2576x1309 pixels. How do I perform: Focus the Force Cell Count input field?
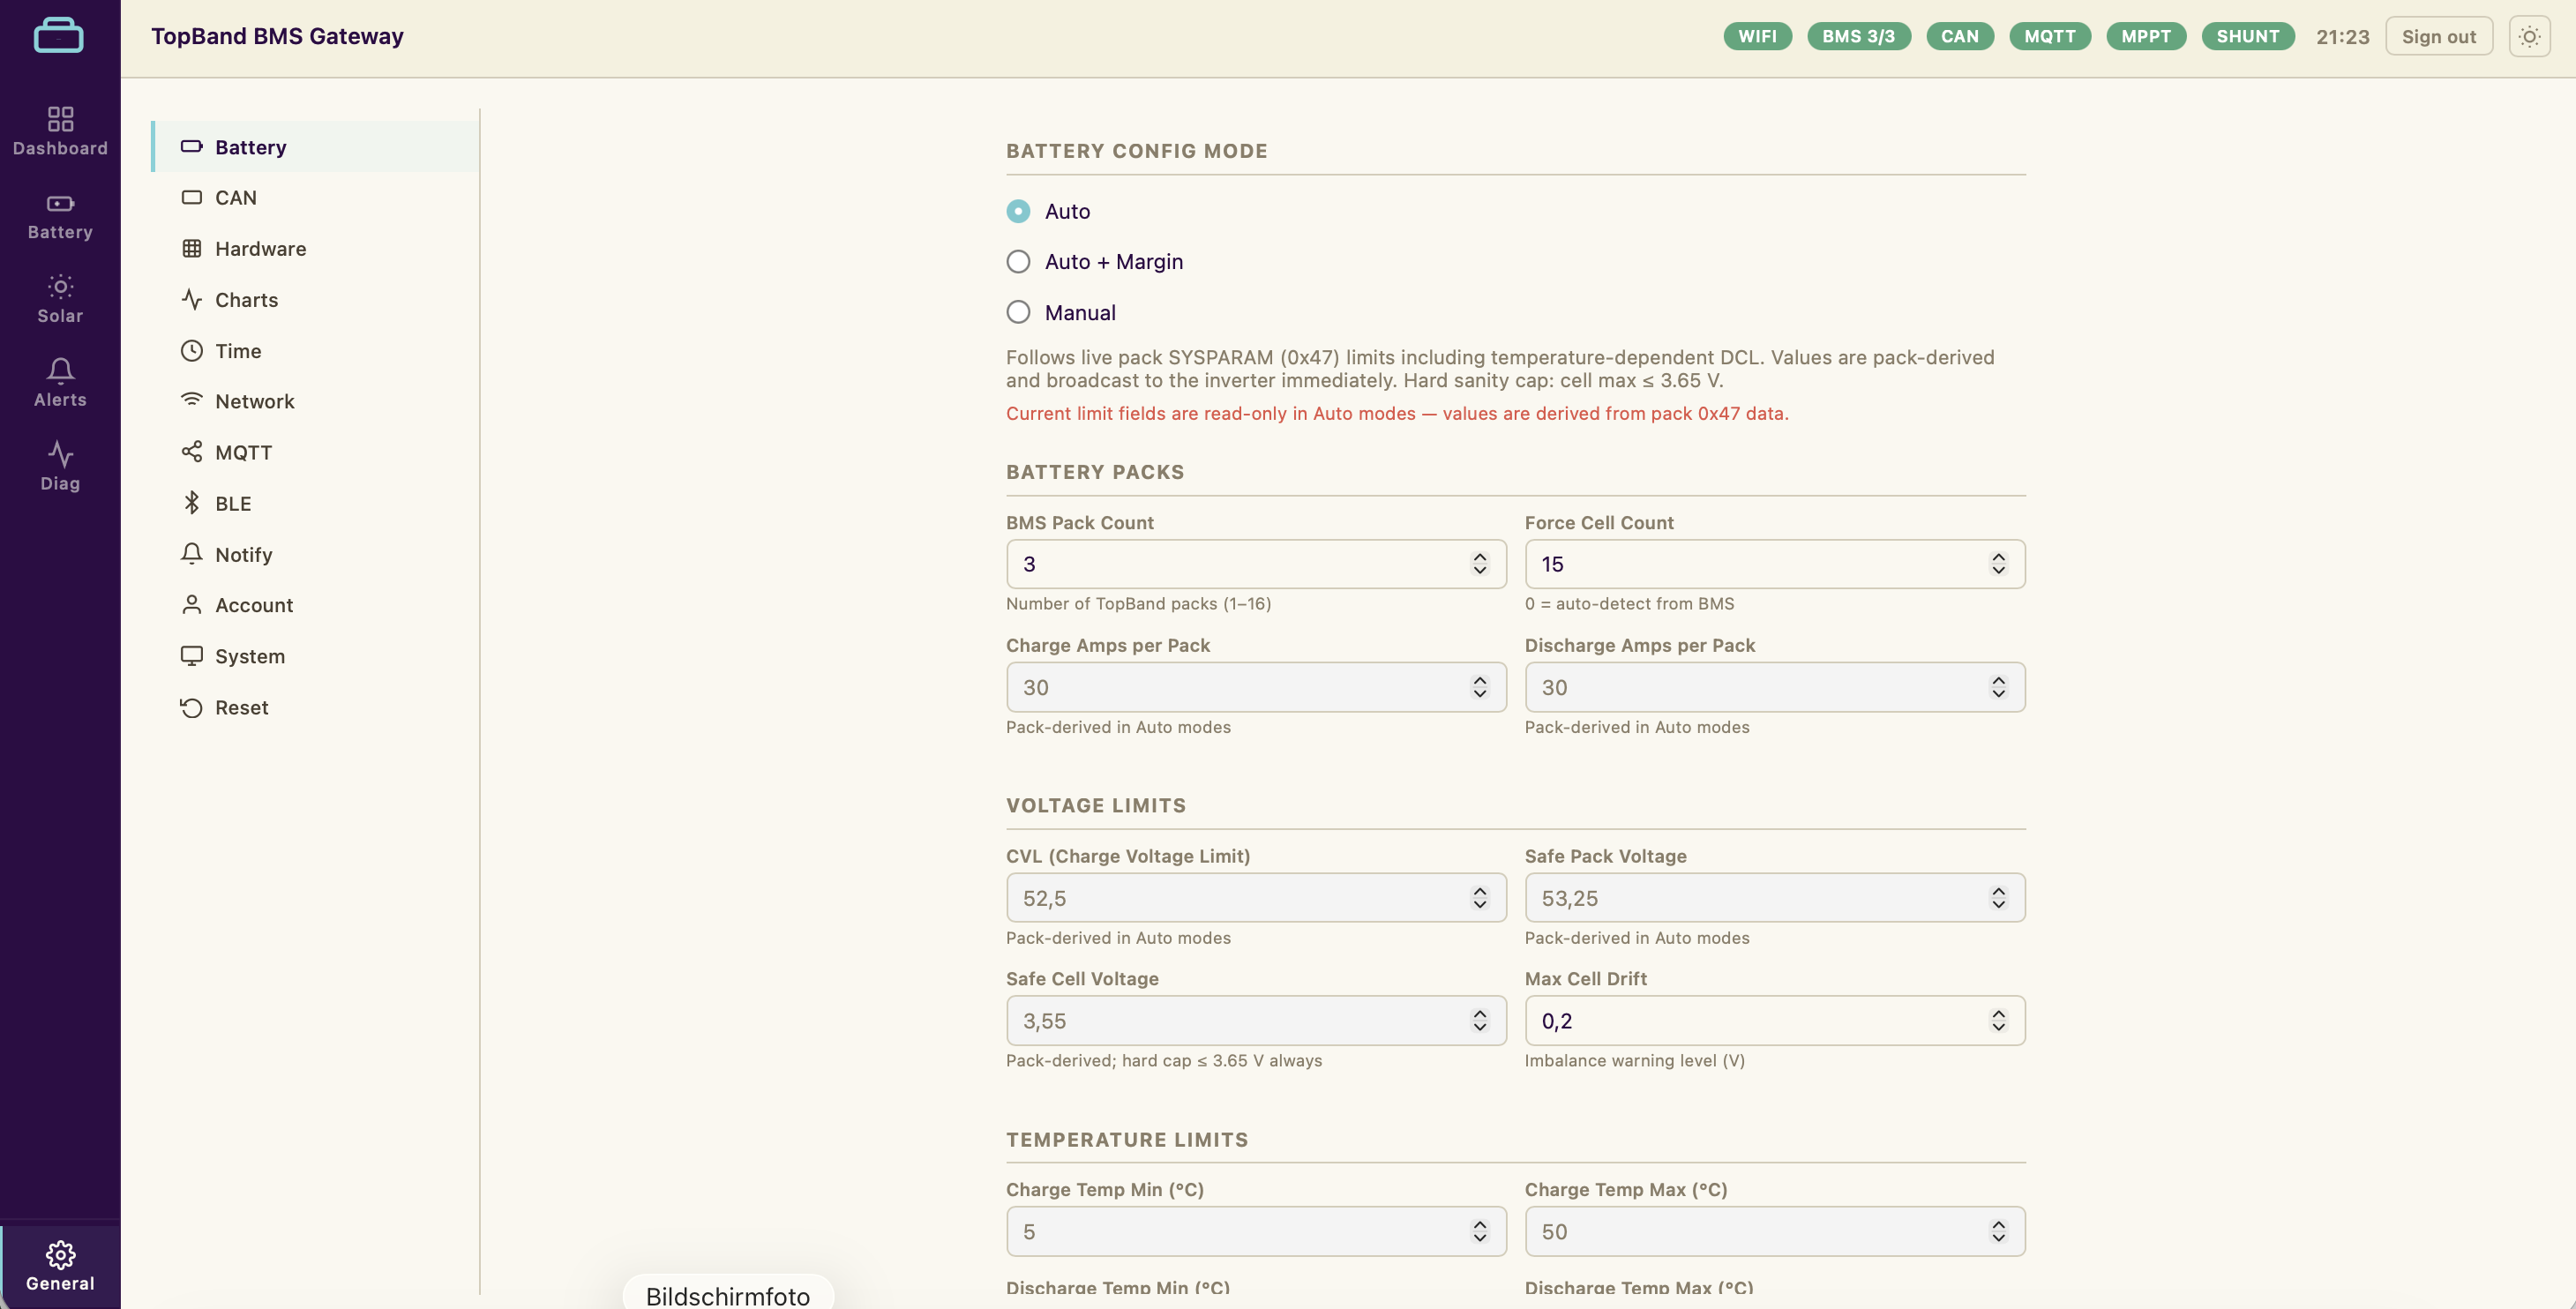pos(1775,564)
